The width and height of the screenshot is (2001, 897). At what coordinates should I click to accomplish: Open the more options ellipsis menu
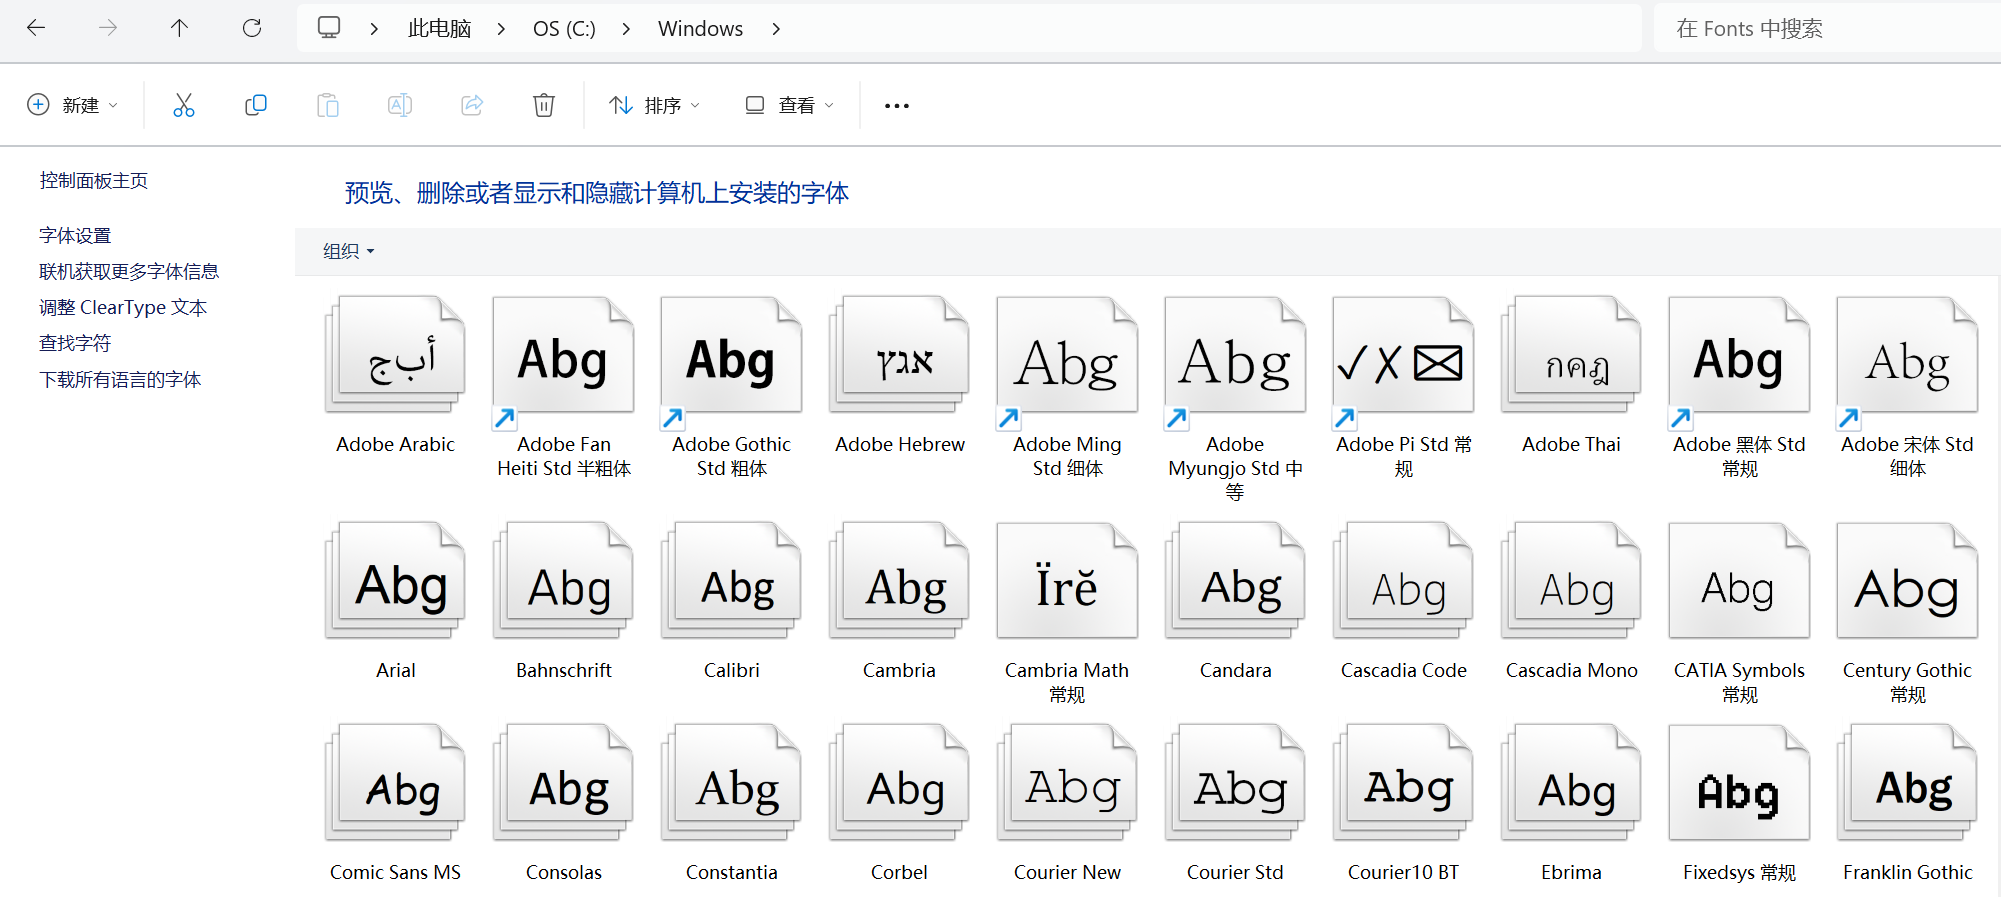coord(897,105)
